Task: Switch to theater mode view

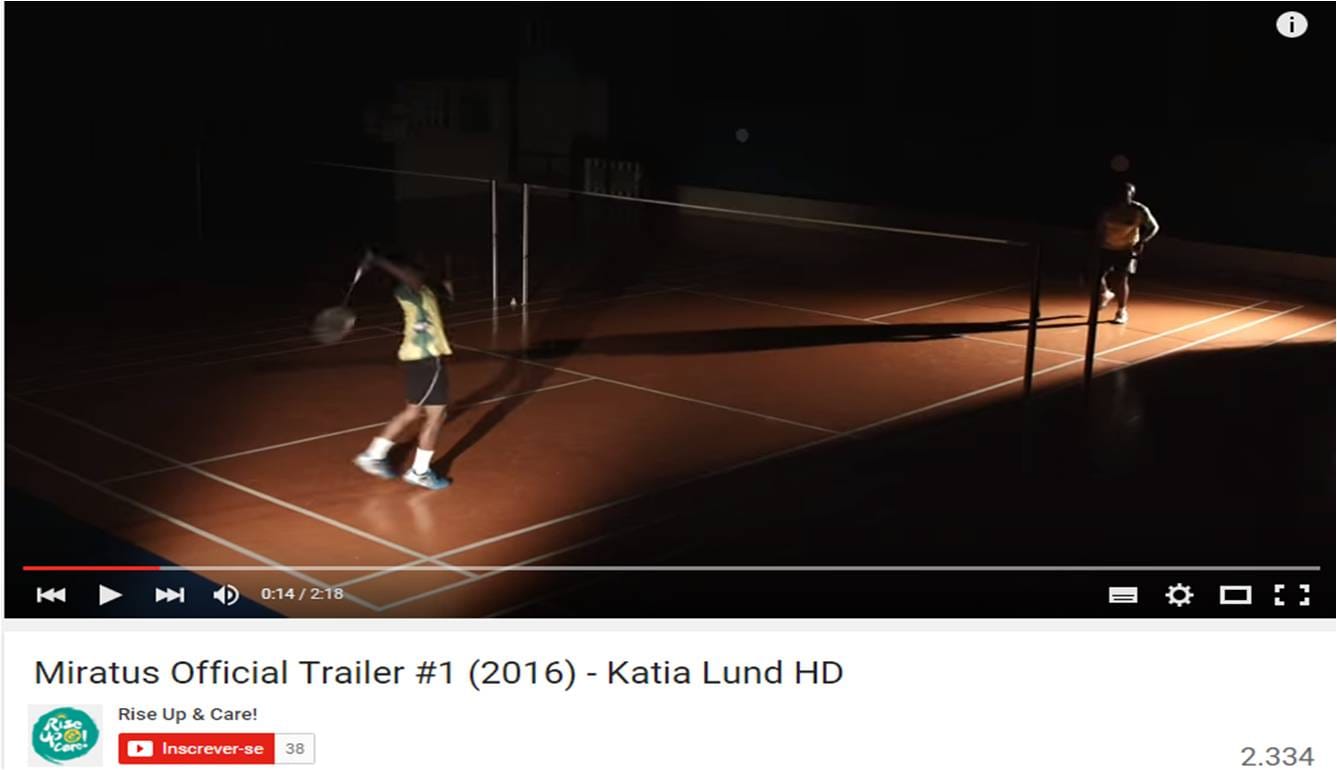Action: pyautogui.click(x=1235, y=595)
